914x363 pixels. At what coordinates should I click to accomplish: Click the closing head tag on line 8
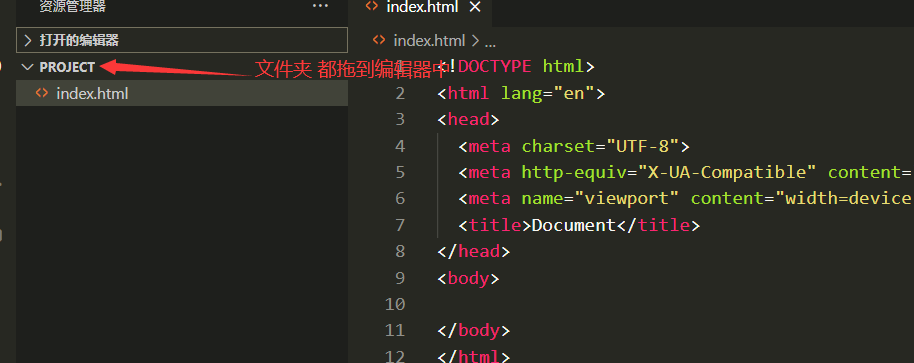point(473,251)
